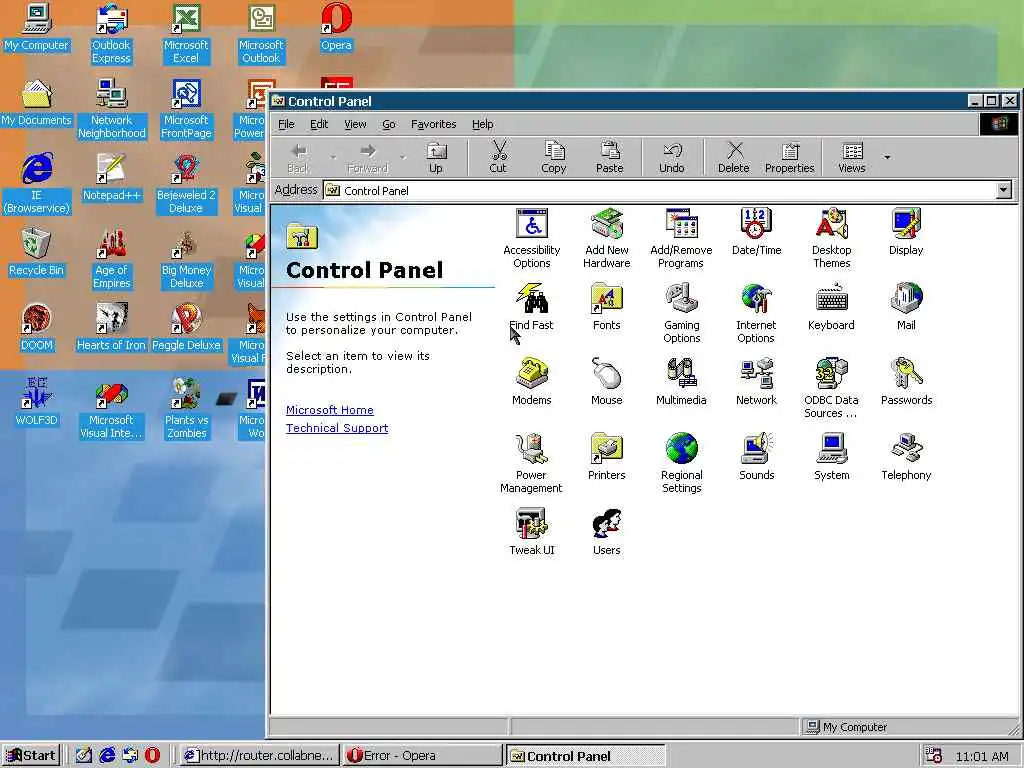Image resolution: width=1024 pixels, height=768 pixels.
Task: Open Desktop Themes applet
Action: [831, 238]
